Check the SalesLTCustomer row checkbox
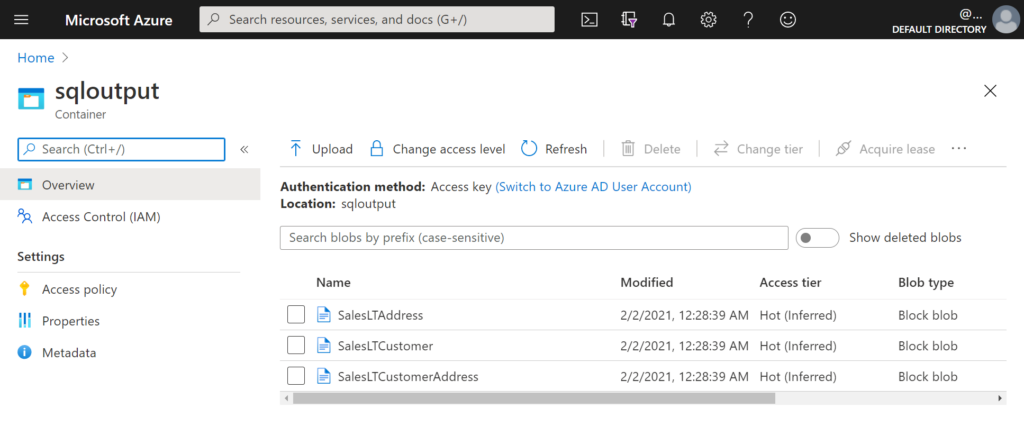The image size is (1024, 426). pos(296,346)
